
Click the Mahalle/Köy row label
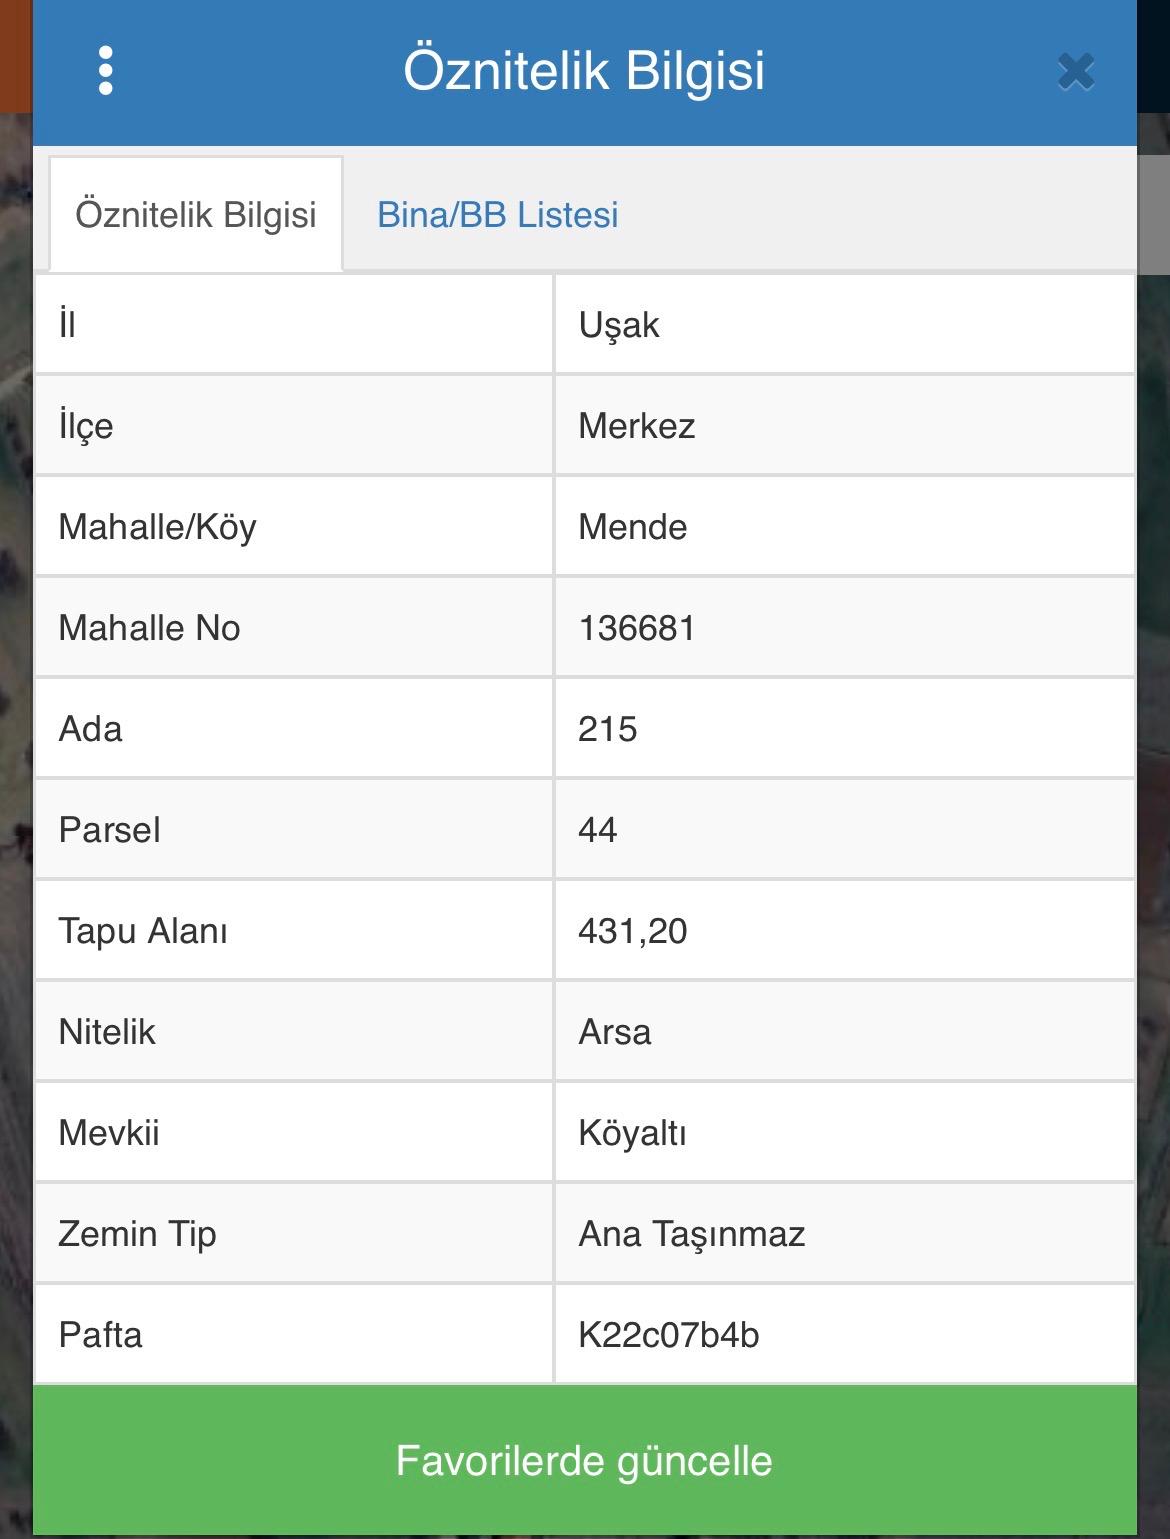coord(157,527)
